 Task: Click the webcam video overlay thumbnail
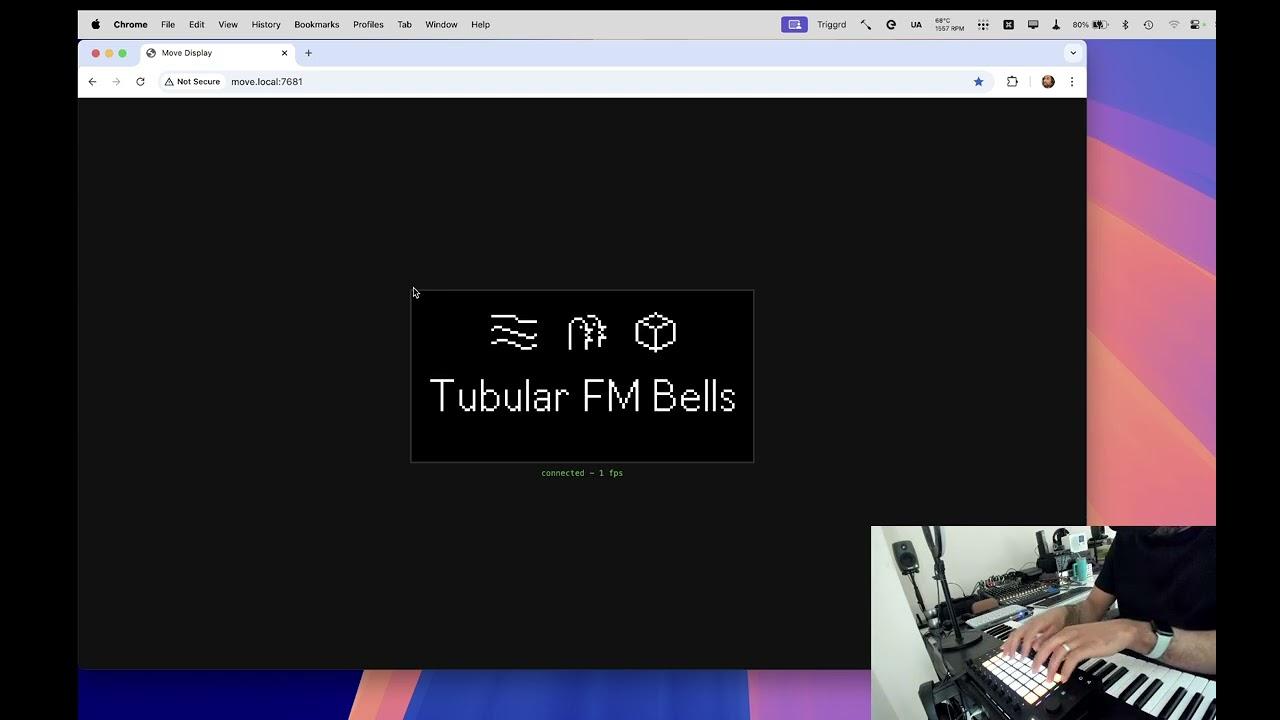1043,622
